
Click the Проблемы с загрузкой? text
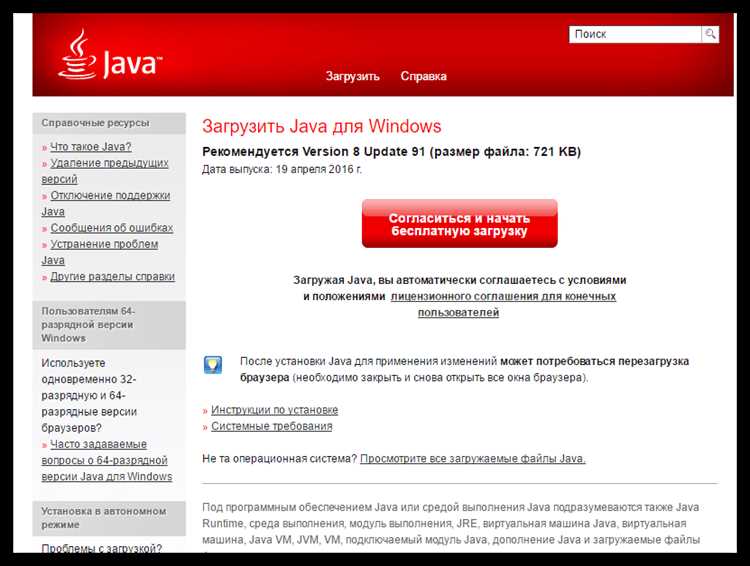click(101, 548)
